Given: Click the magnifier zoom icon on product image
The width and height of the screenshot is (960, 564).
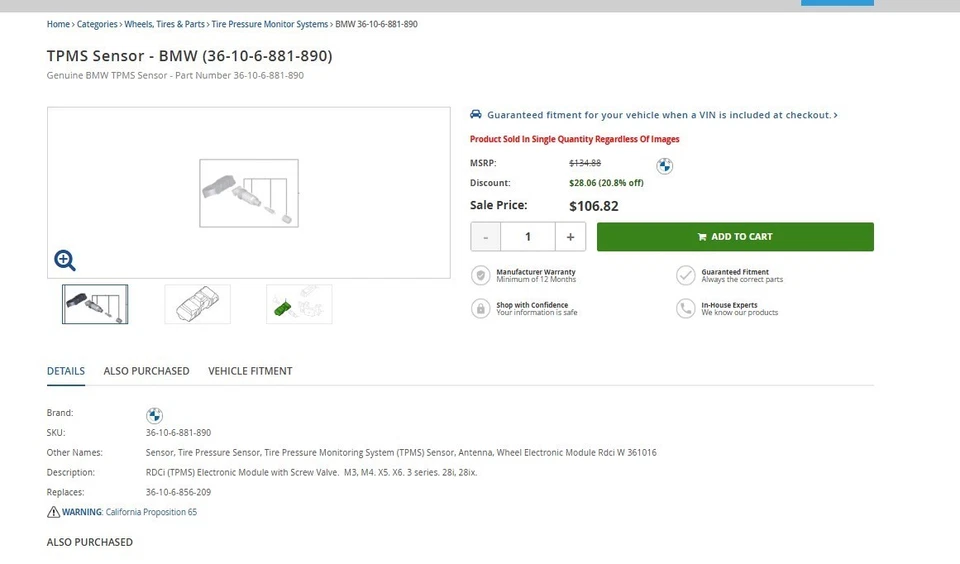Looking at the screenshot, I should [65, 261].
